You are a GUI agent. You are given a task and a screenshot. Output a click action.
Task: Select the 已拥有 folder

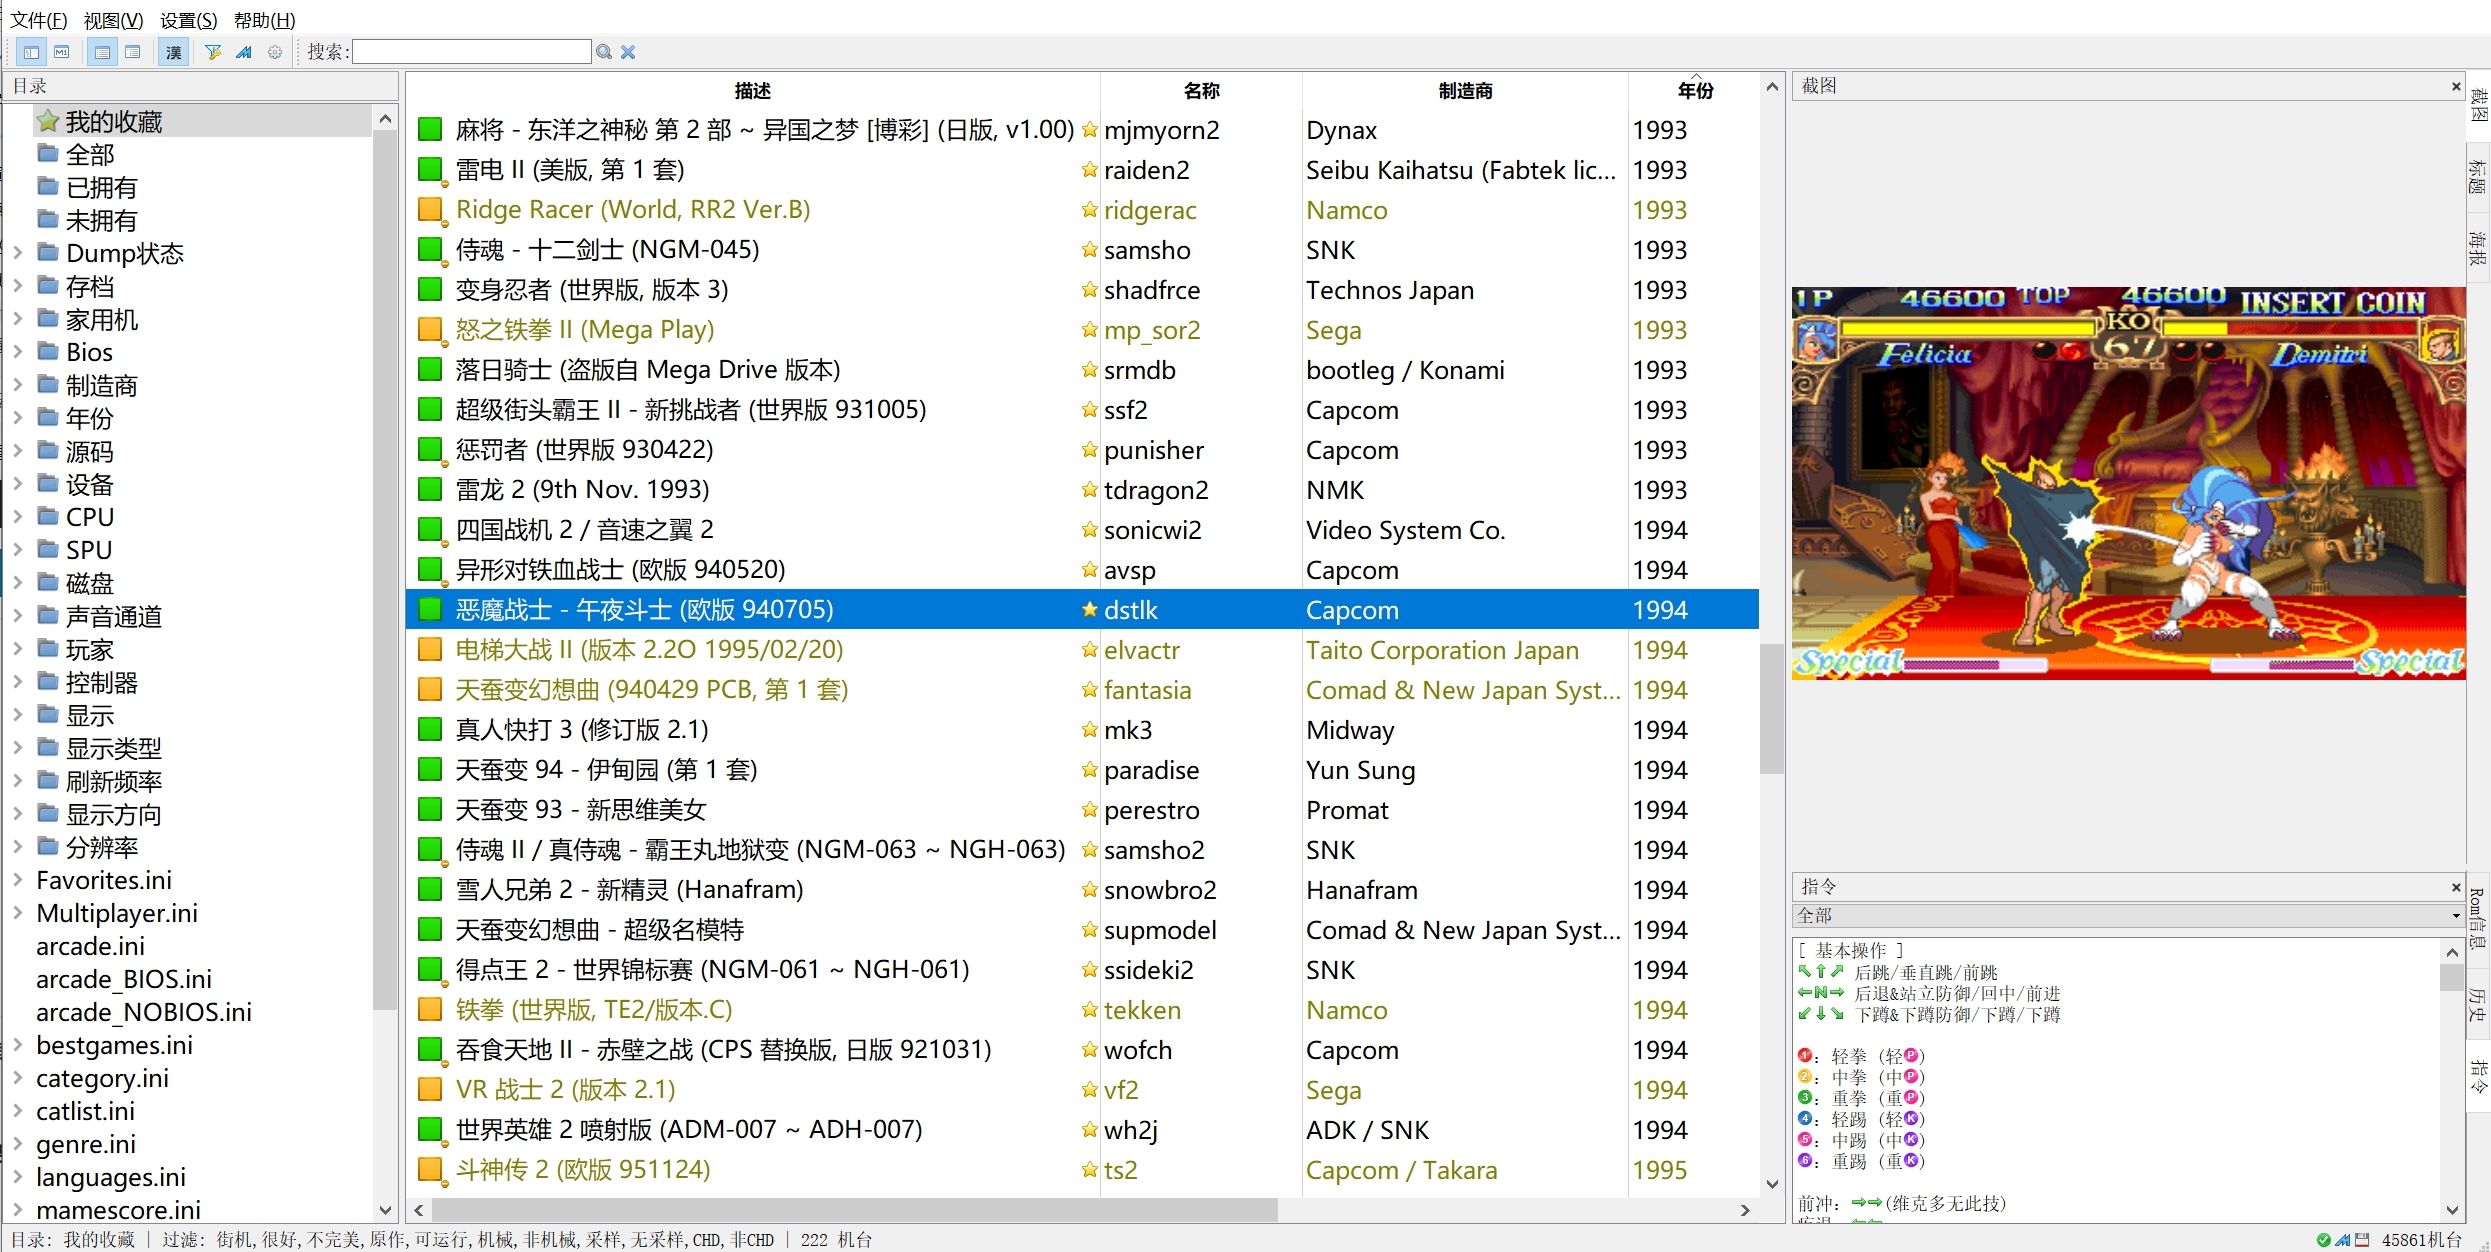click(101, 188)
